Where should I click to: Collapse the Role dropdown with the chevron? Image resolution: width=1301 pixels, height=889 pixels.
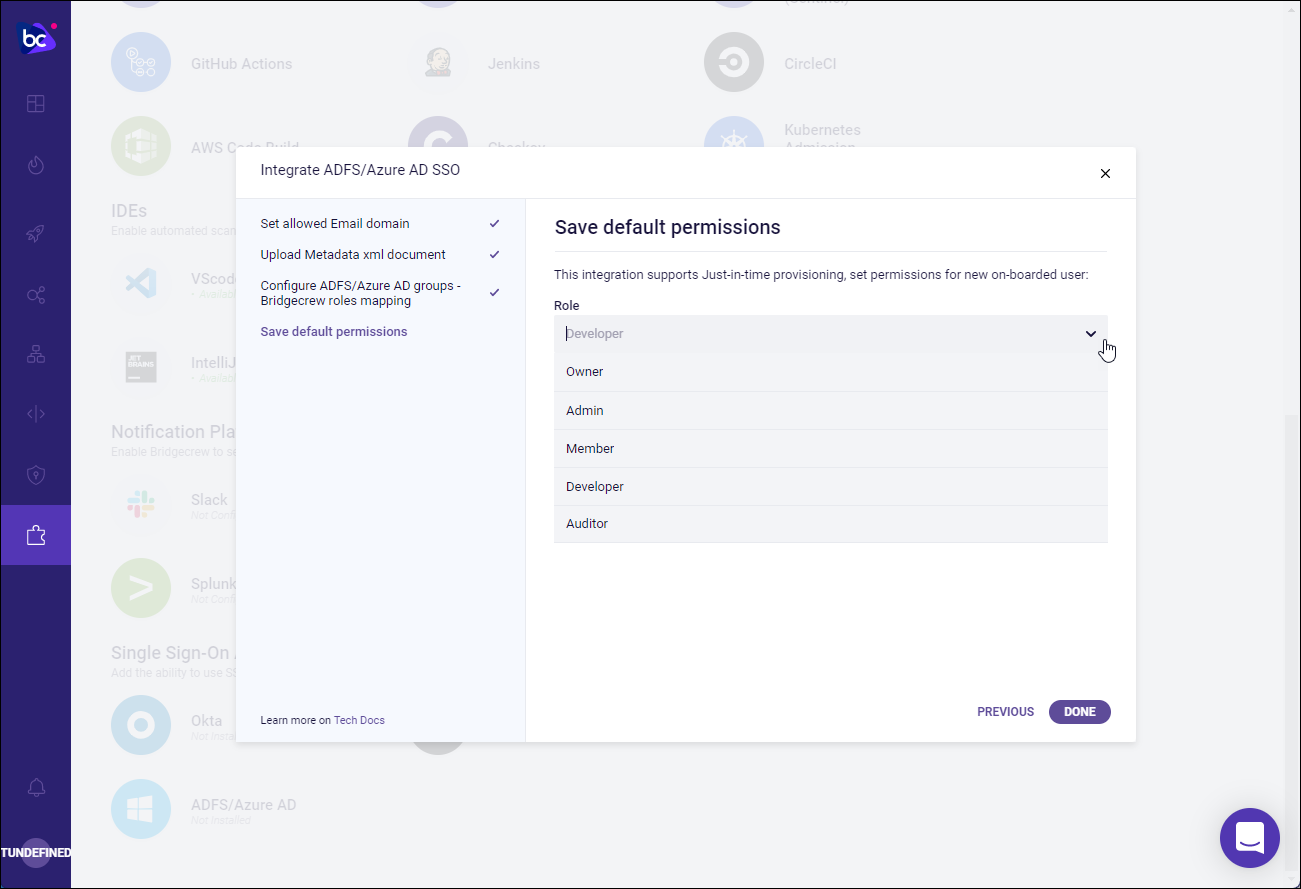click(x=1091, y=334)
